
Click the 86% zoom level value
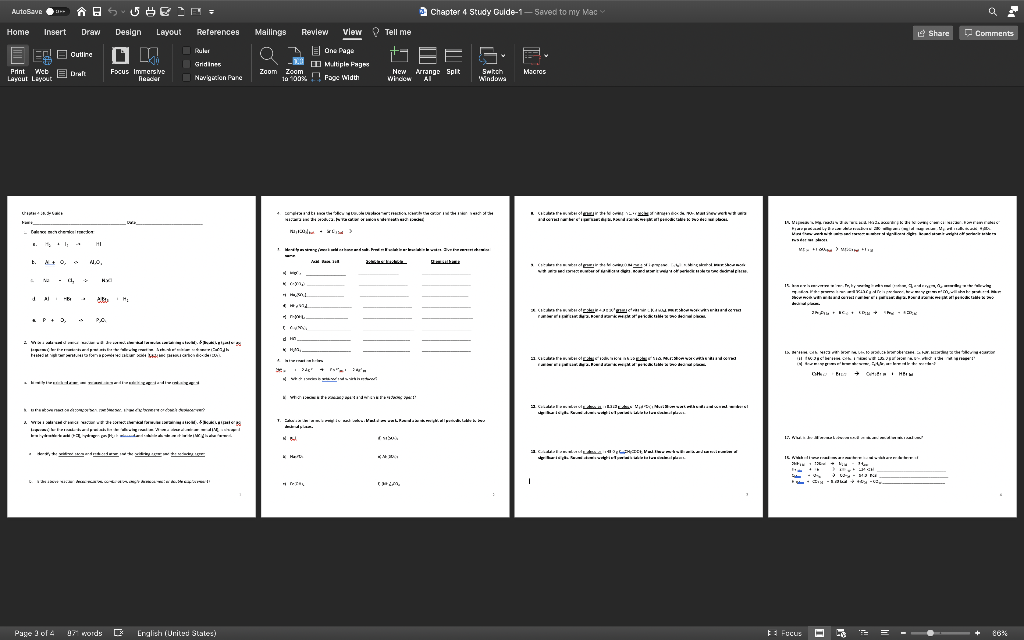1000,633
